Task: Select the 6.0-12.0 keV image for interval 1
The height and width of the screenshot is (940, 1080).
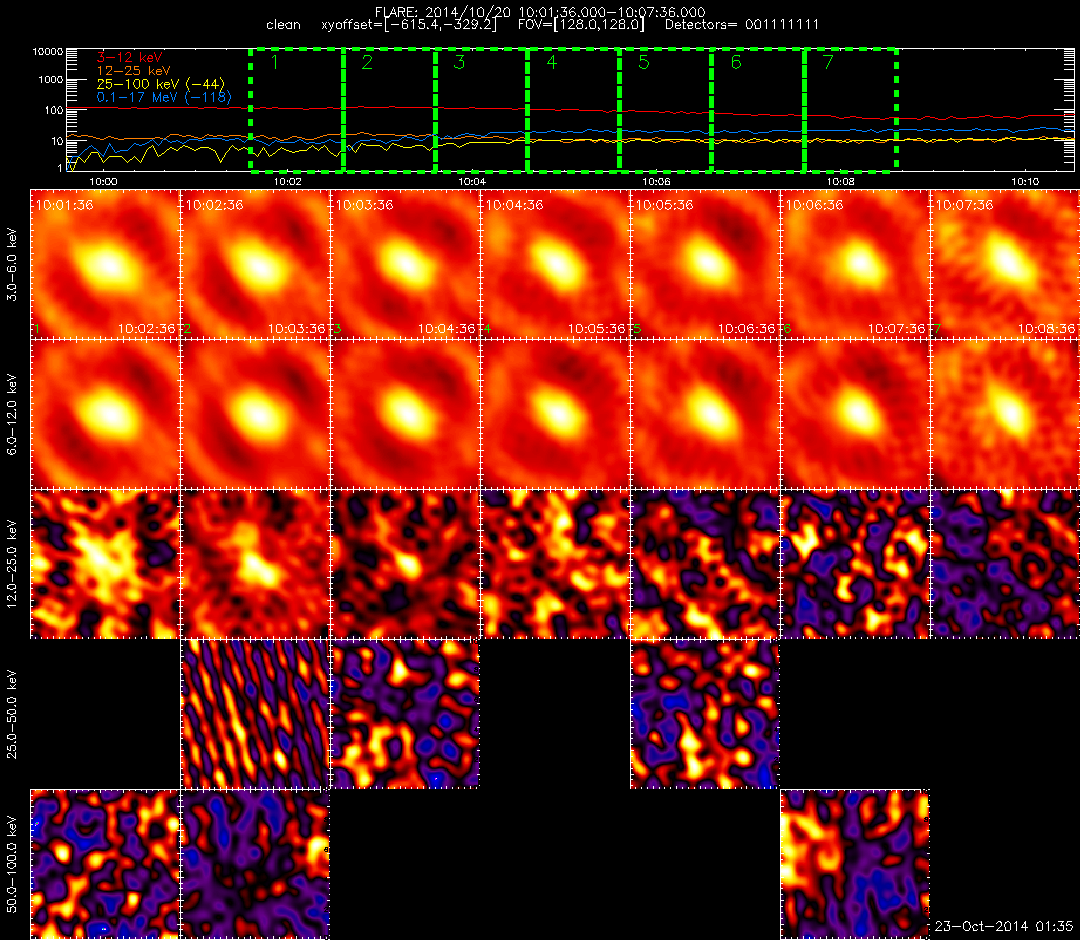Action: tap(105, 414)
